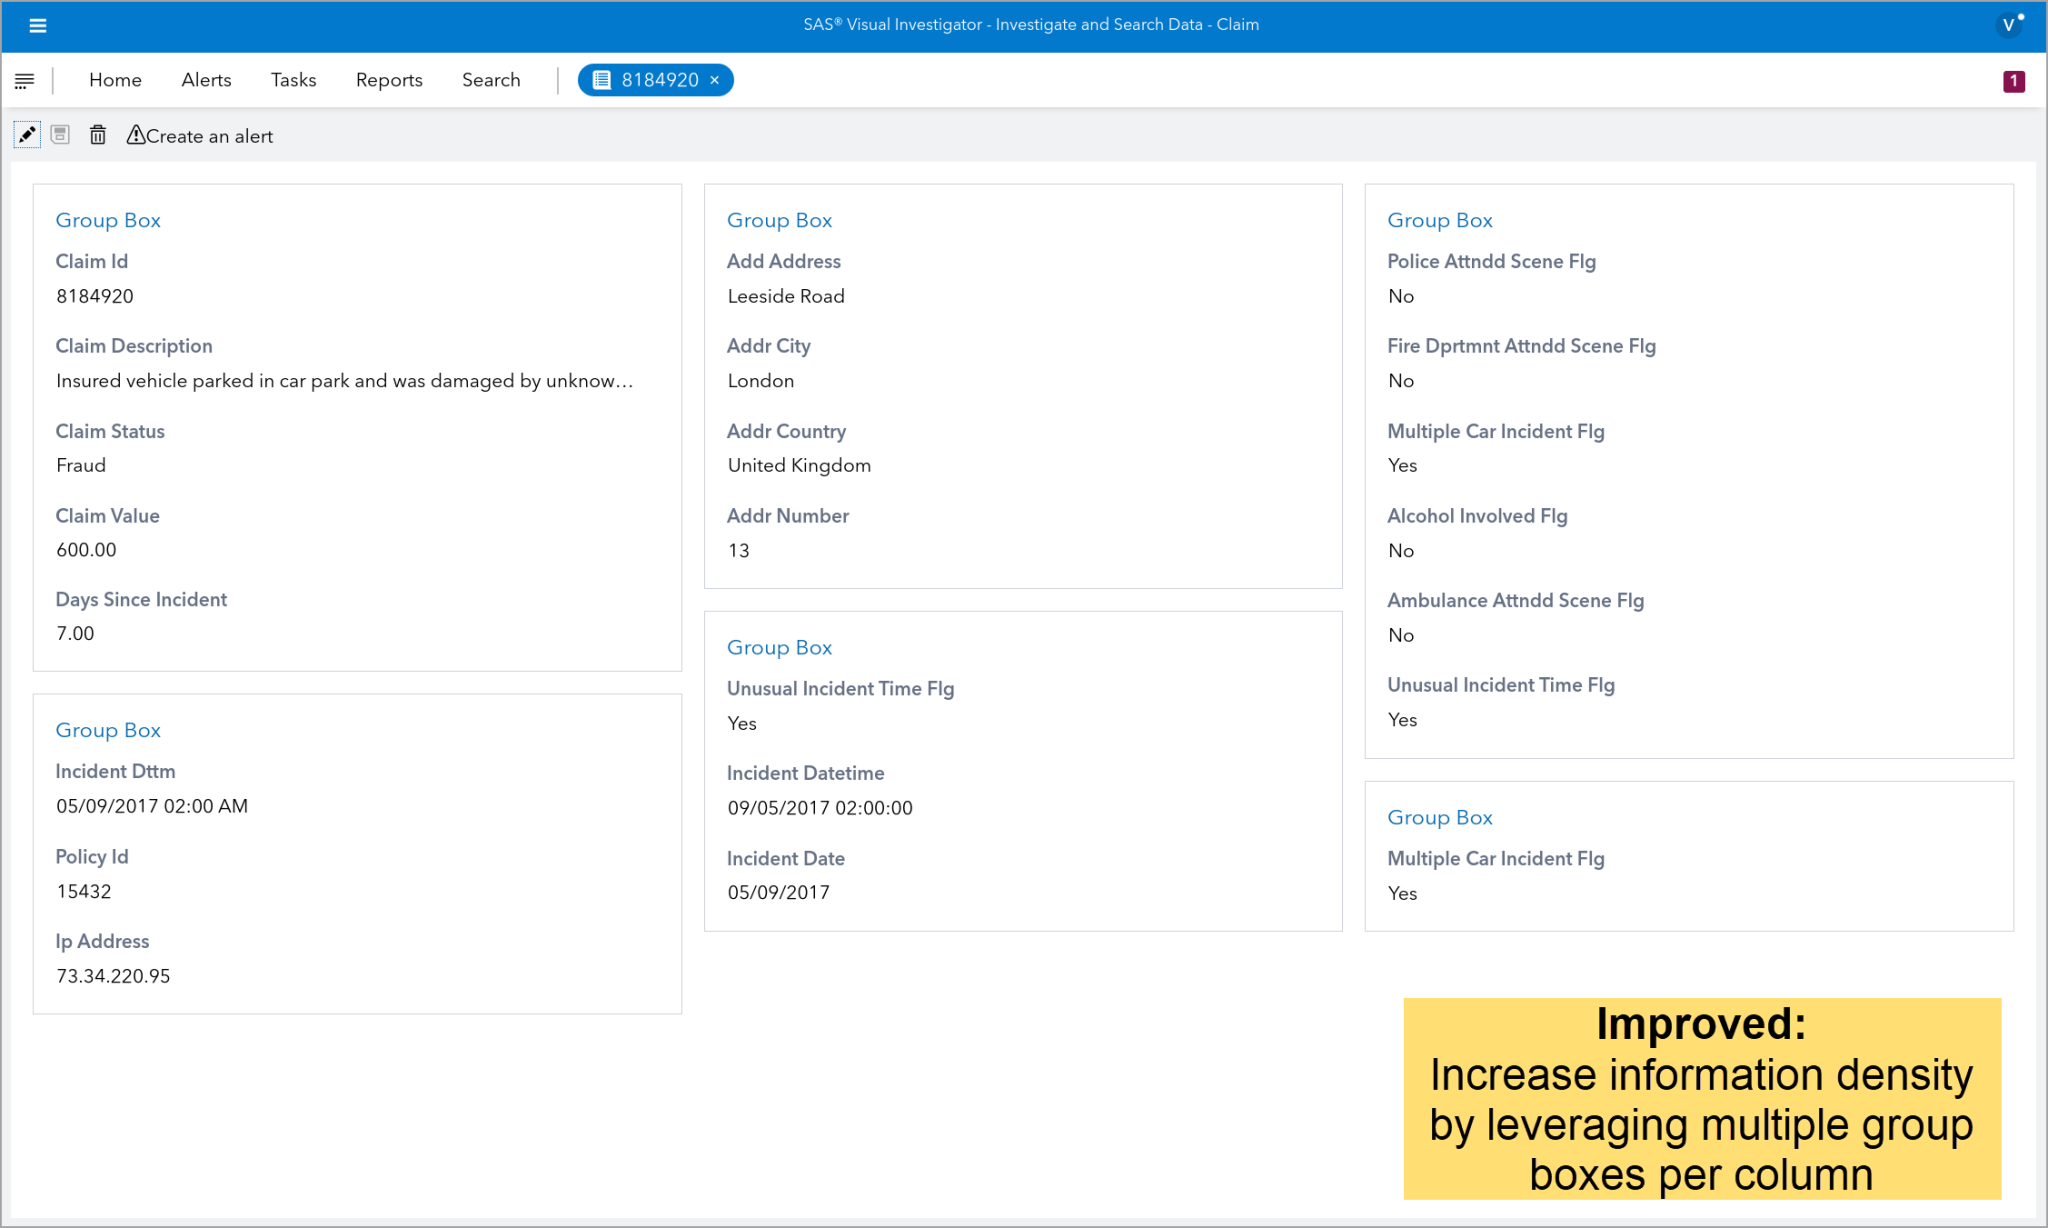This screenshot has height=1228, width=2048.
Task: Click the trash delete icon
Action: tap(97, 134)
